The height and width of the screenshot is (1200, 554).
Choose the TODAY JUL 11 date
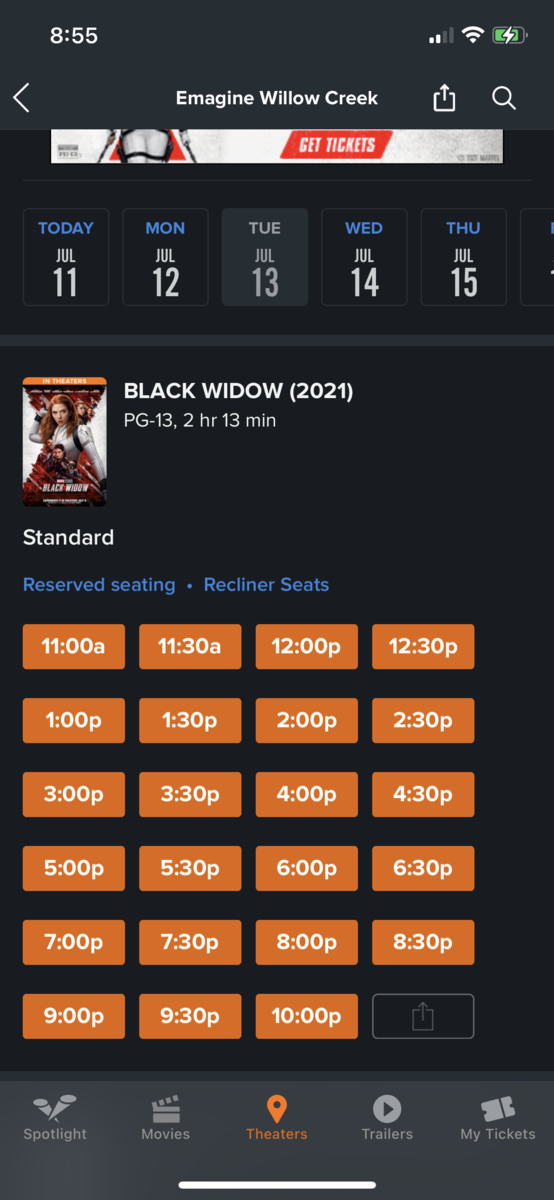[x=66, y=257]
